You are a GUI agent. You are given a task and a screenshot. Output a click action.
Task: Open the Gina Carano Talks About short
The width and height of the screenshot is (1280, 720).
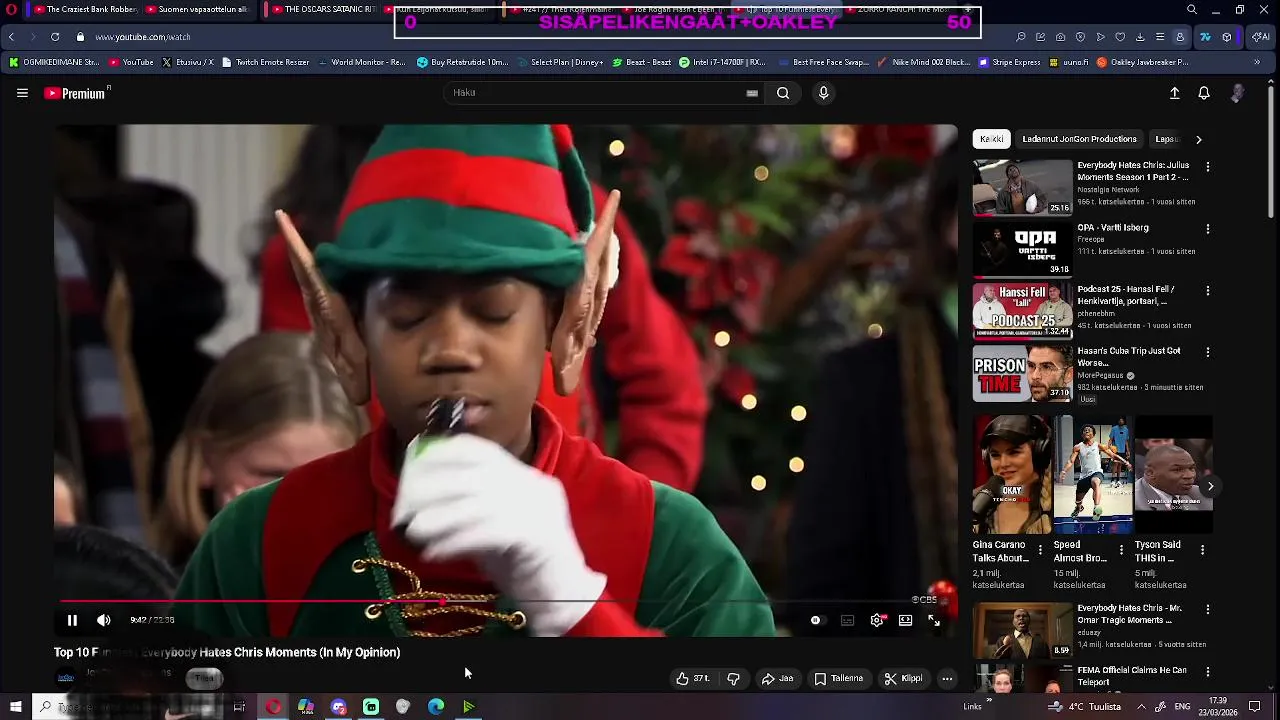point(1012,475)
